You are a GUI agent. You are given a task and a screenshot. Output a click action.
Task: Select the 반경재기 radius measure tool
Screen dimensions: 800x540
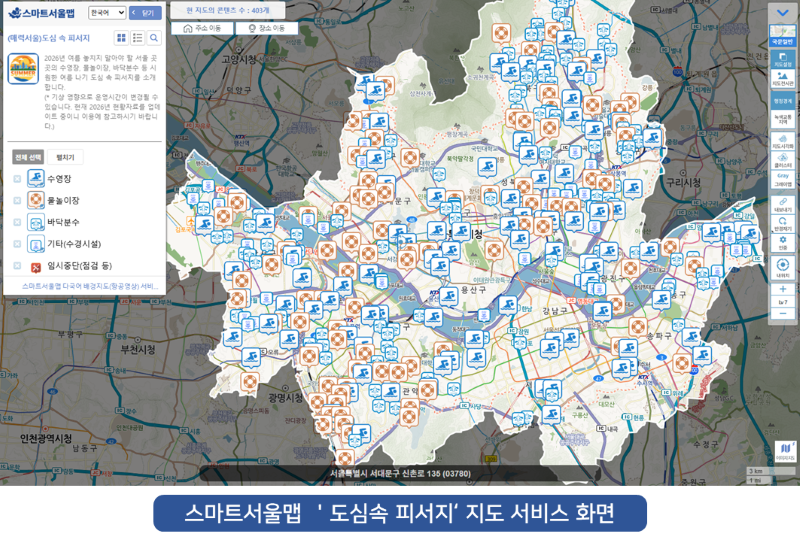click(x=782, y=224)
